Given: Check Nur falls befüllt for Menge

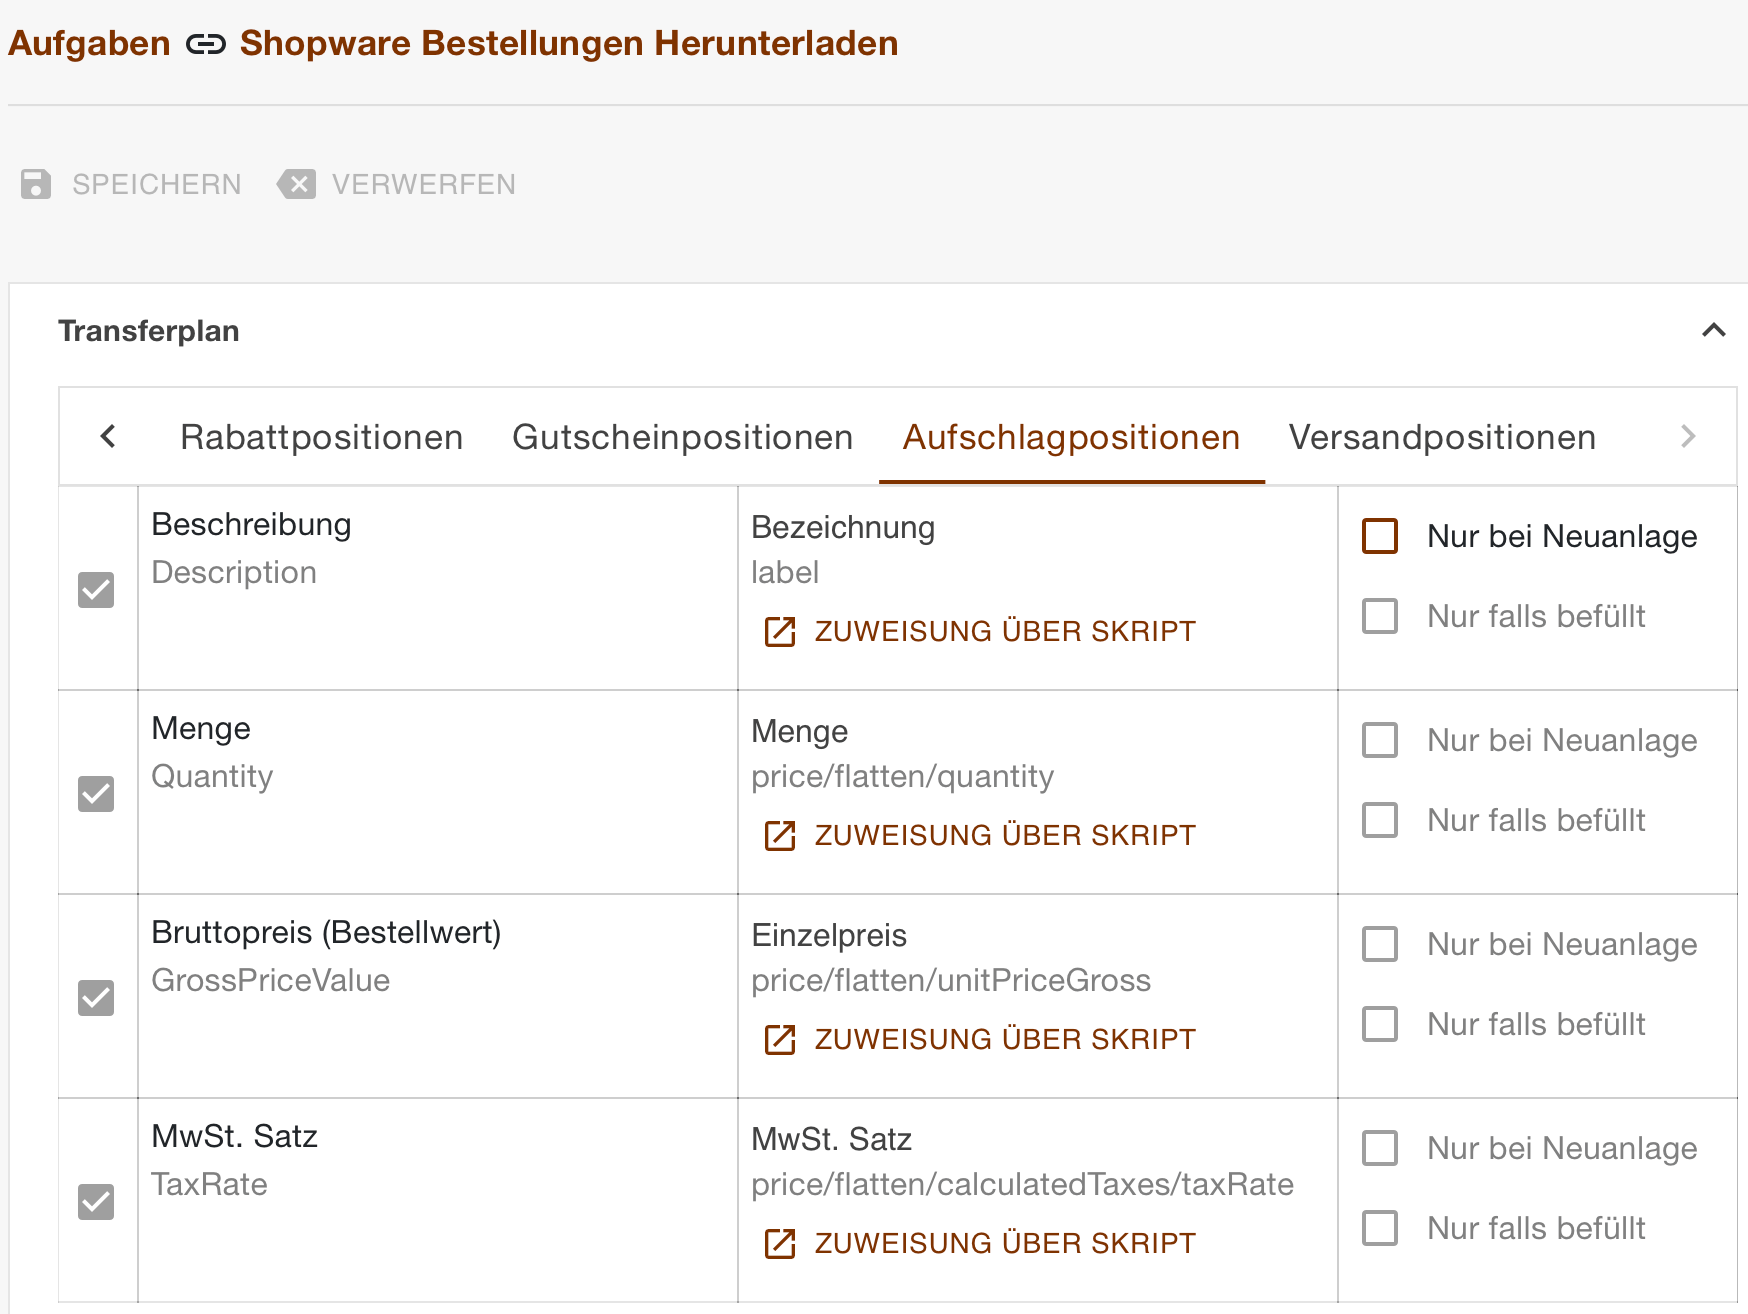Looking at the screenshot, I should pos(1380,820).
